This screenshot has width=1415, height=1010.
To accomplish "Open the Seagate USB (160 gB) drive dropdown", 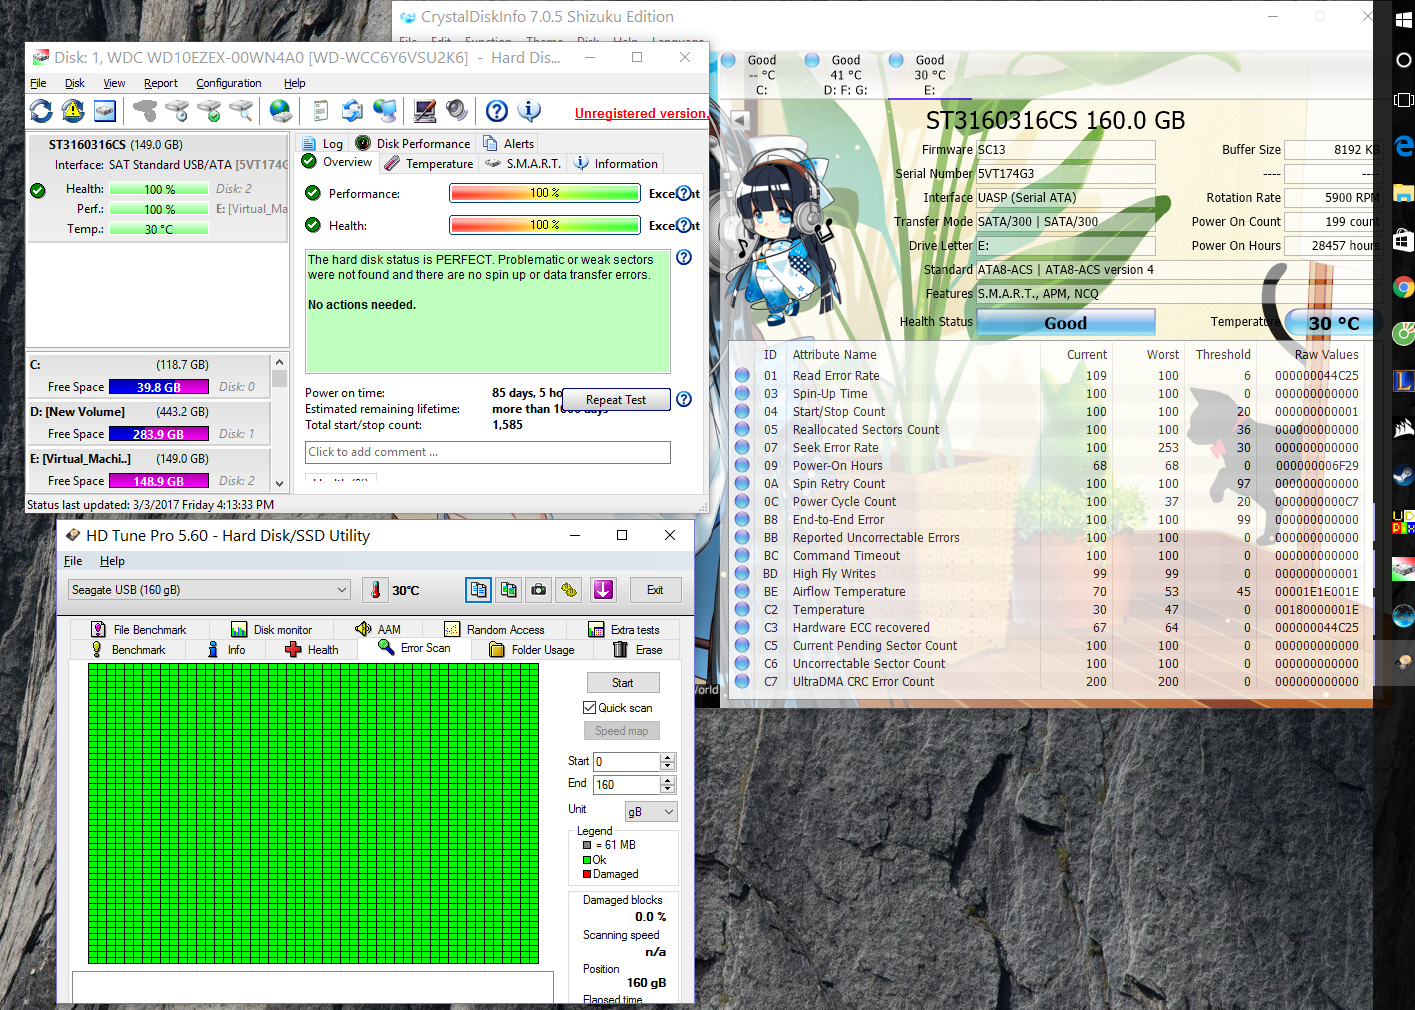I will [210, 590].
